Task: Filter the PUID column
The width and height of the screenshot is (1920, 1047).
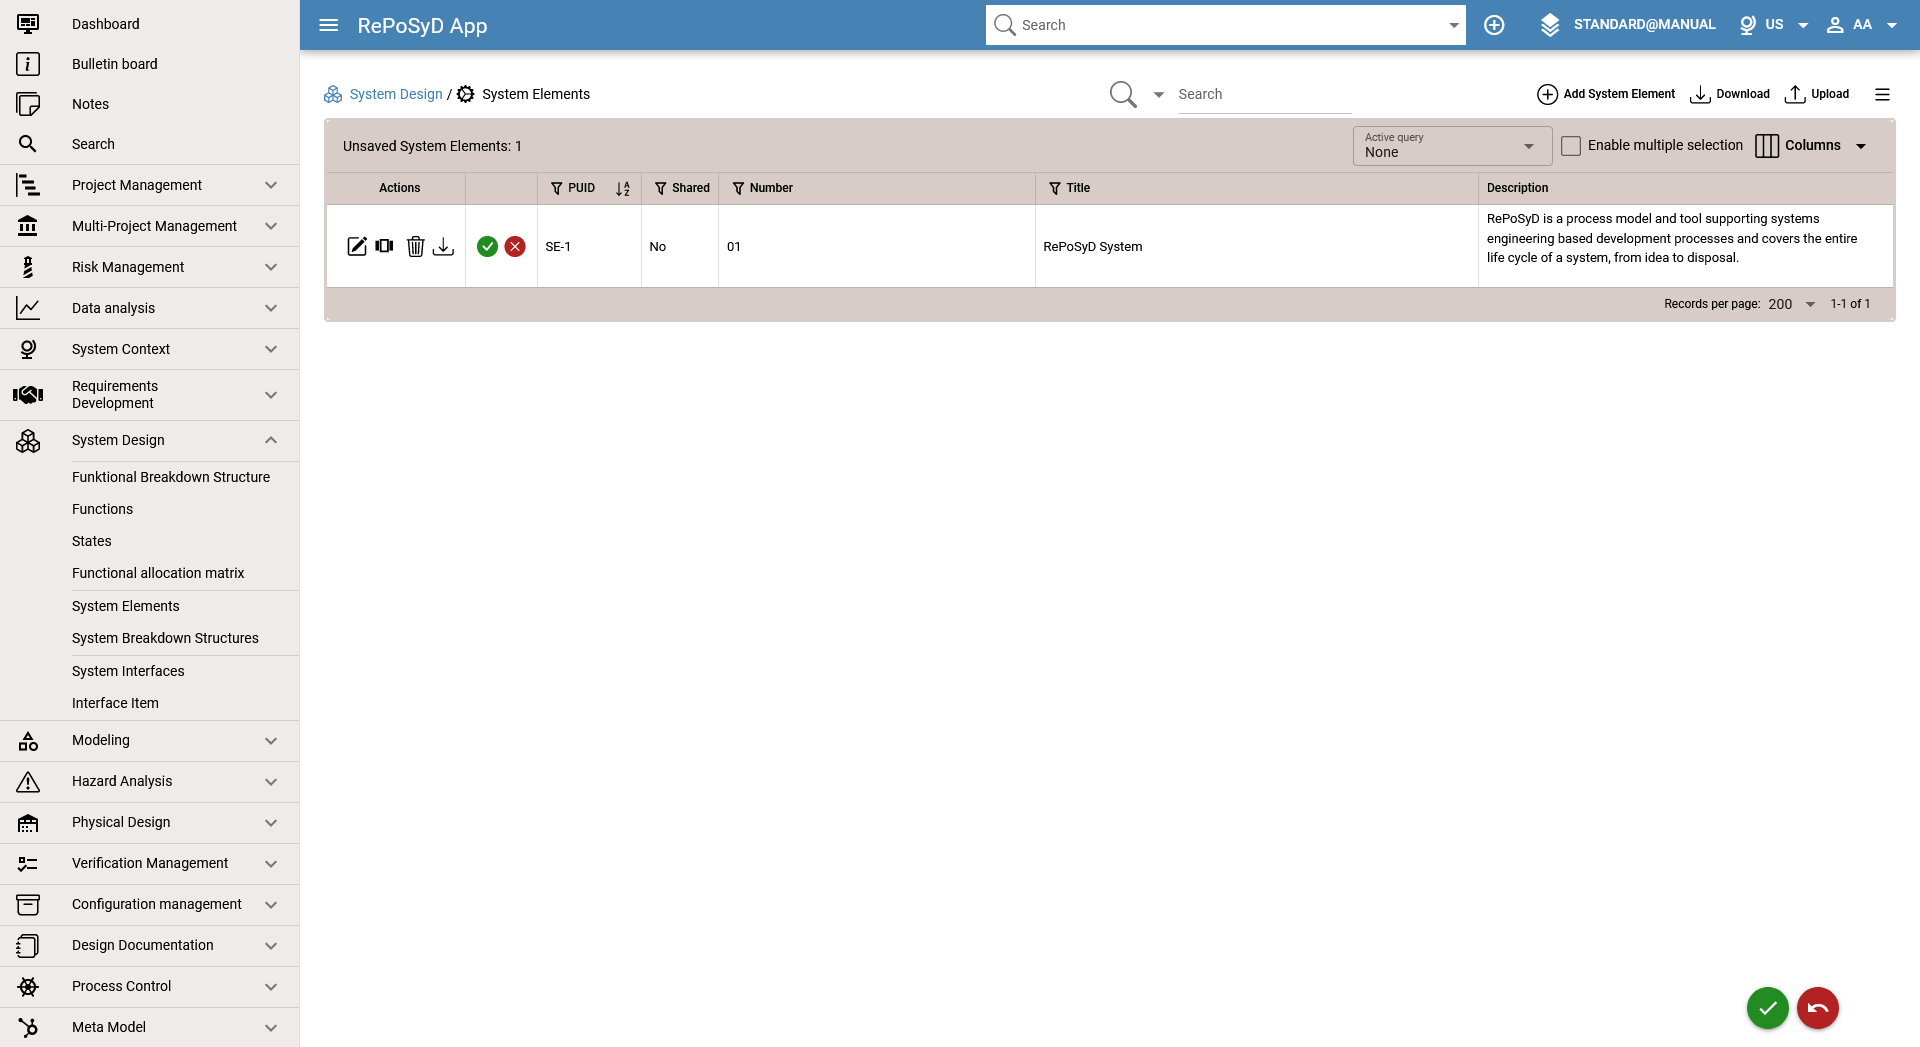Action: point(557,188)
